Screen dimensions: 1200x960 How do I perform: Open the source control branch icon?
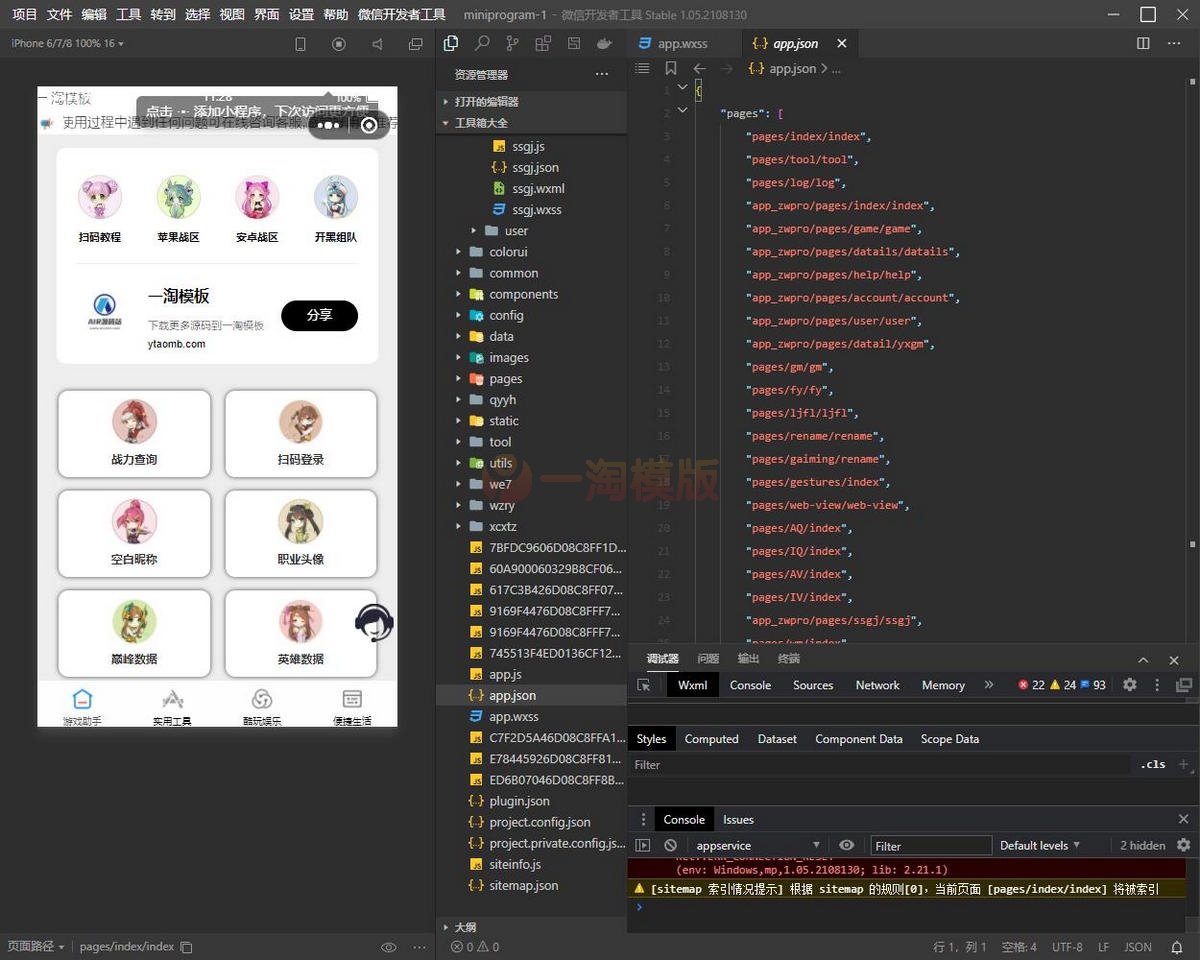click(512, 44)
